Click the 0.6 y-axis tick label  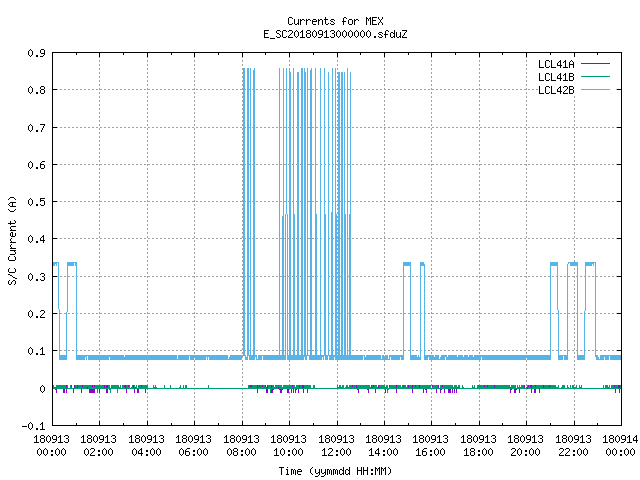click(36, 165)
